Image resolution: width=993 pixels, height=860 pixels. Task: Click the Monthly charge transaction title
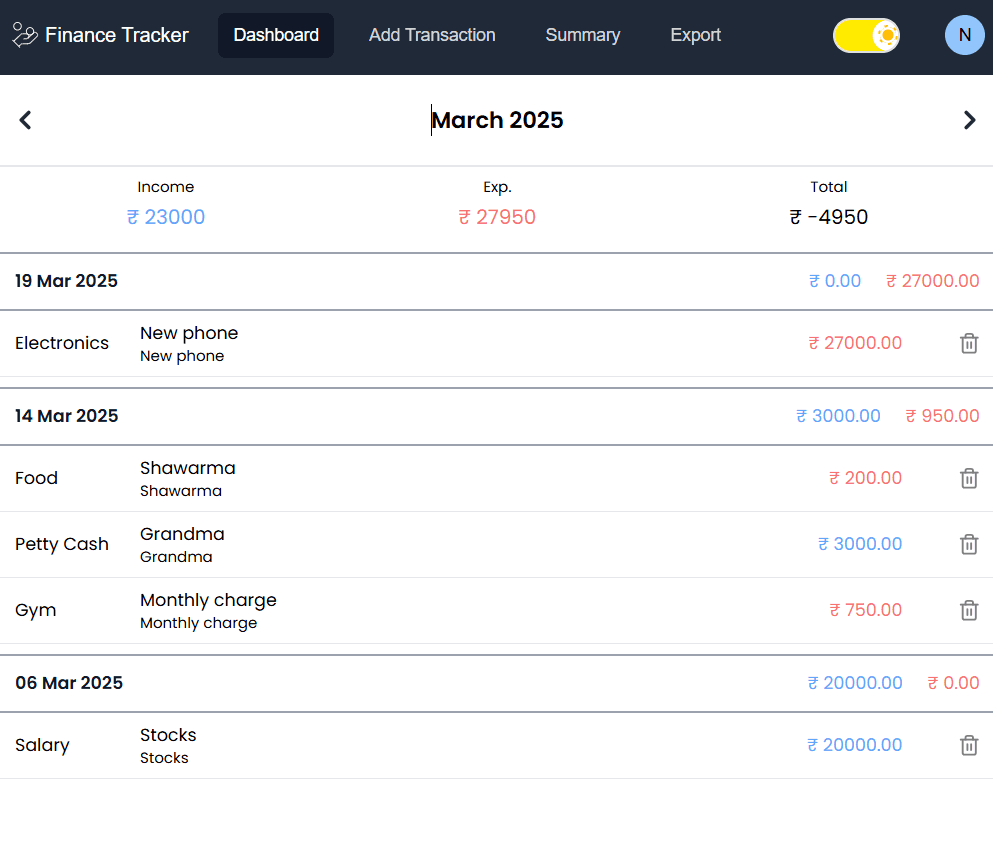tap(208, 600)
